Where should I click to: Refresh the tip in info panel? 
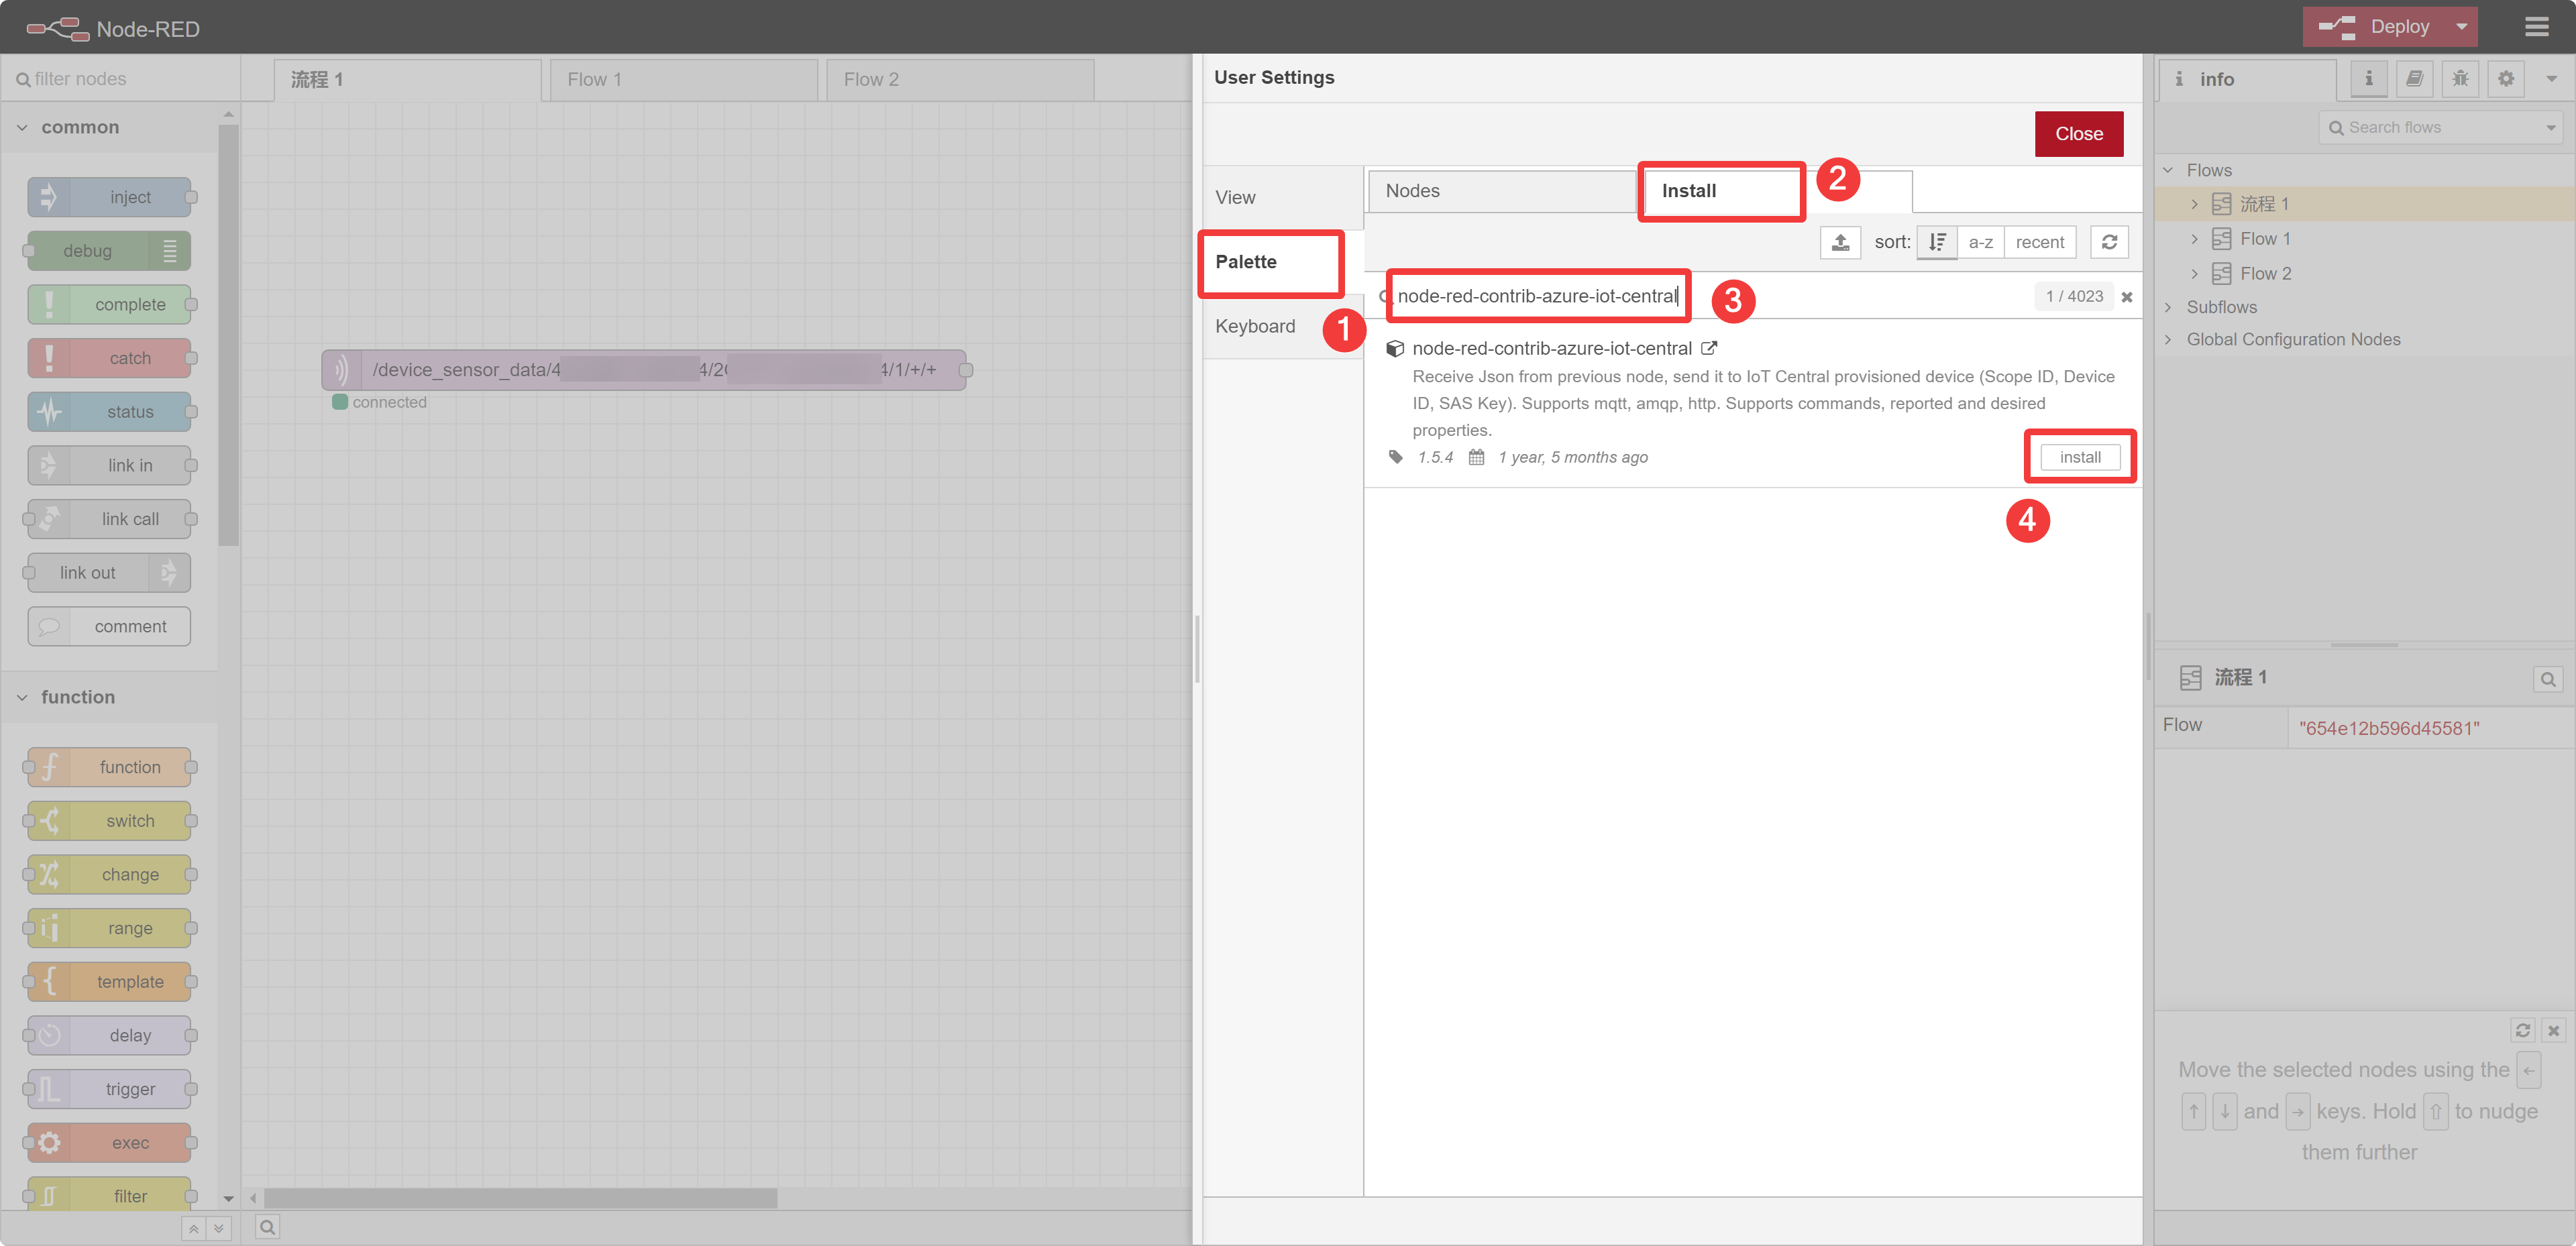[2522, 1030]
